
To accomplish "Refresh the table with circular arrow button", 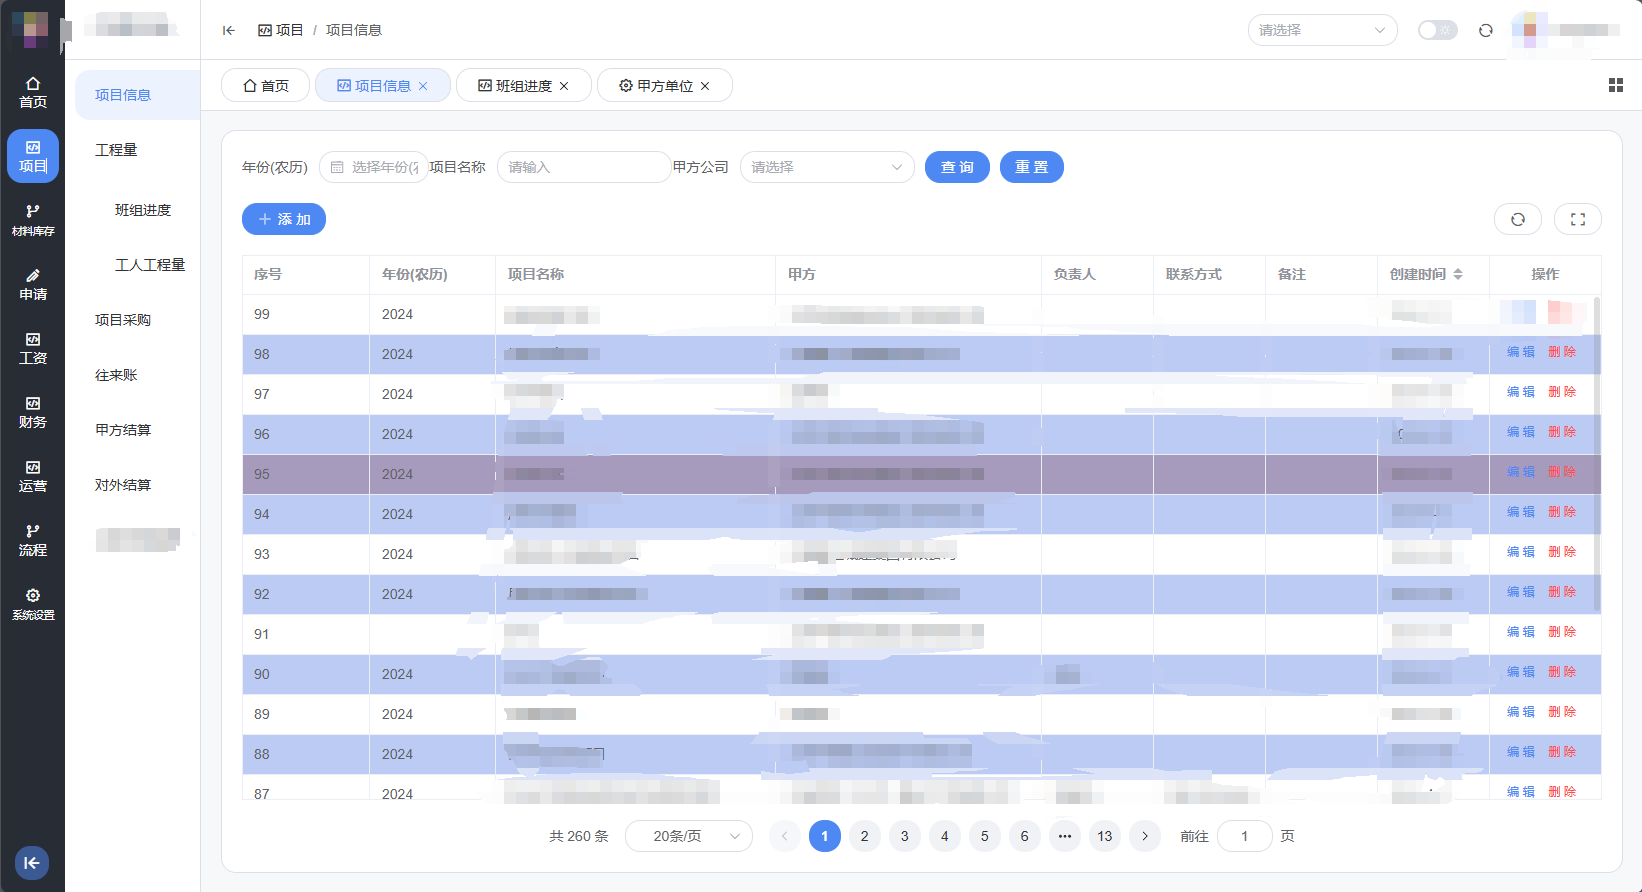I will point(1518,219).
